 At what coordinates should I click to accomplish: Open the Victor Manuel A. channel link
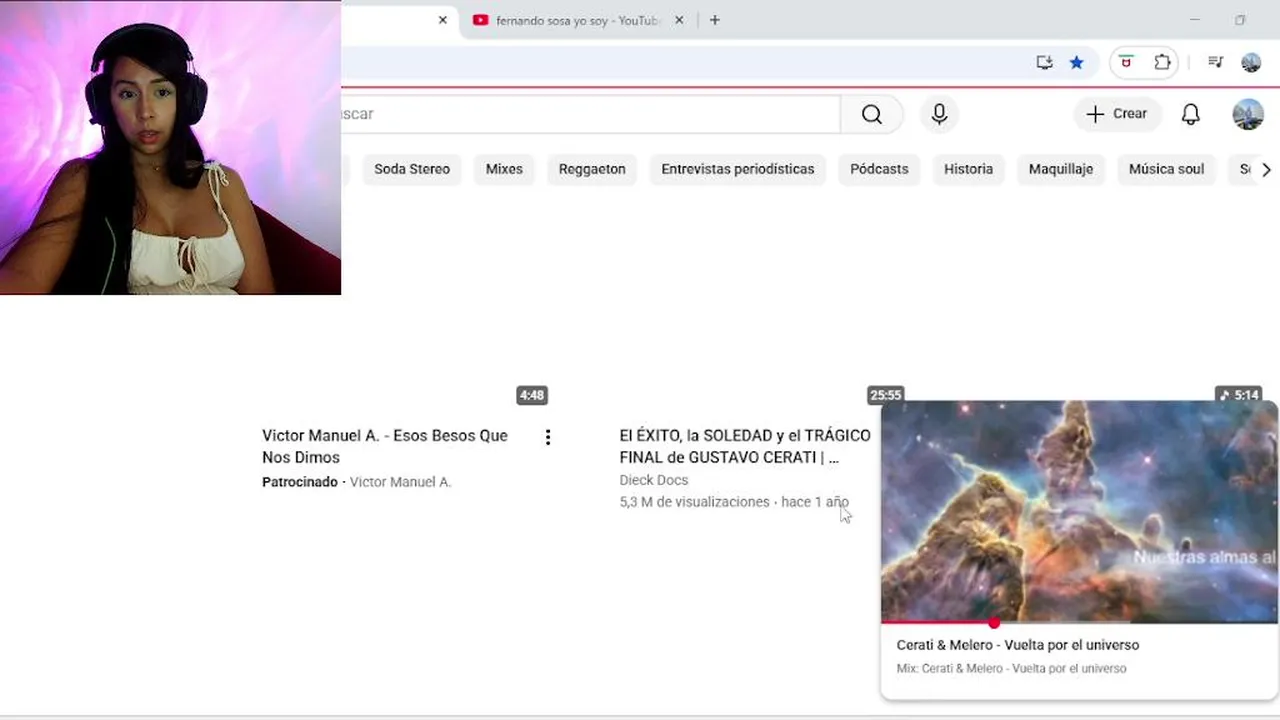pos(400,482)
